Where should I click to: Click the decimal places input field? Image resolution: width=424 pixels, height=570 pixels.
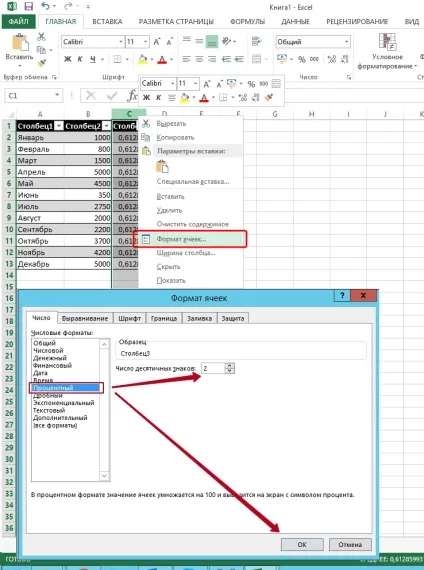(x=213, y=368)
